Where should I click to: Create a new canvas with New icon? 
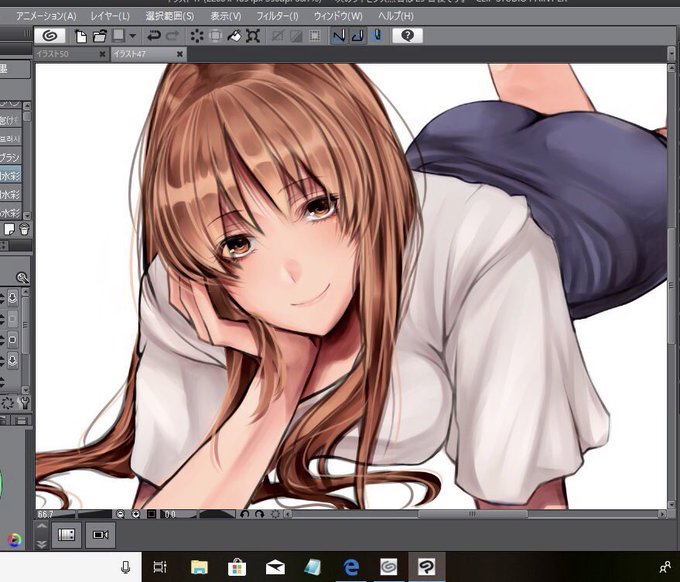(81, 36)
